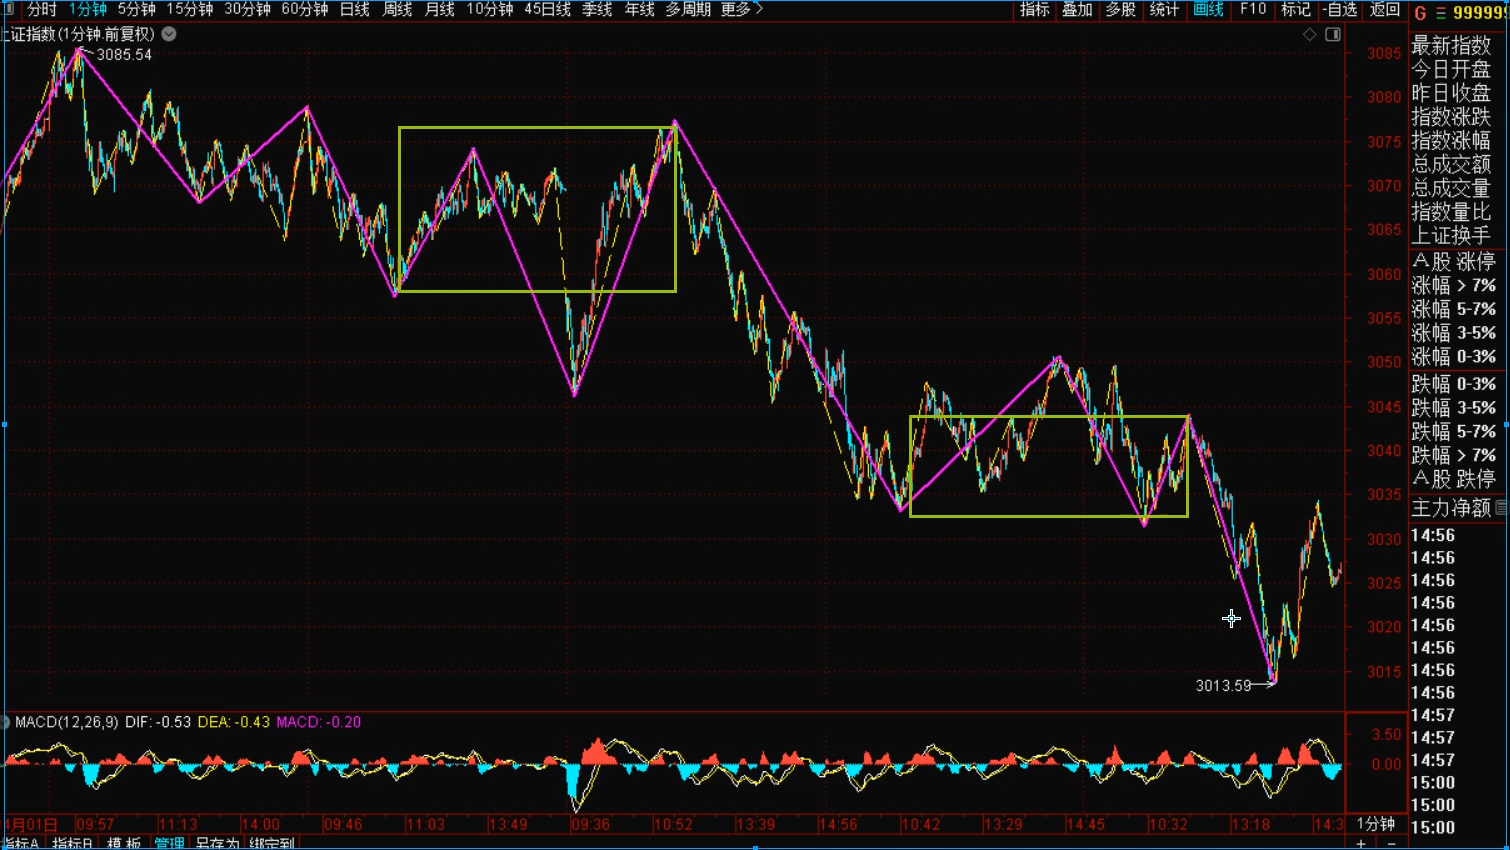1510x850 pixels.
Task: Click the red G icon in the quote panel
Action: [1420, 13]
